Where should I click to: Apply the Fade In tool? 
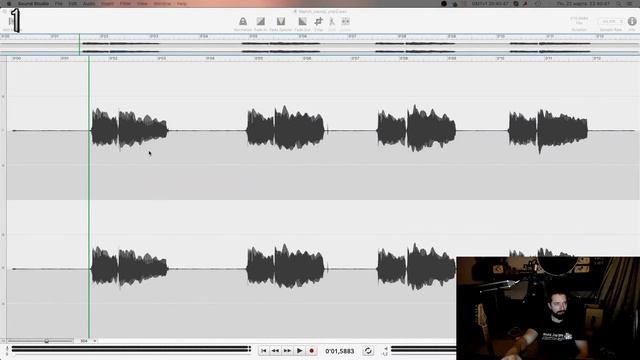pos(260,22)
